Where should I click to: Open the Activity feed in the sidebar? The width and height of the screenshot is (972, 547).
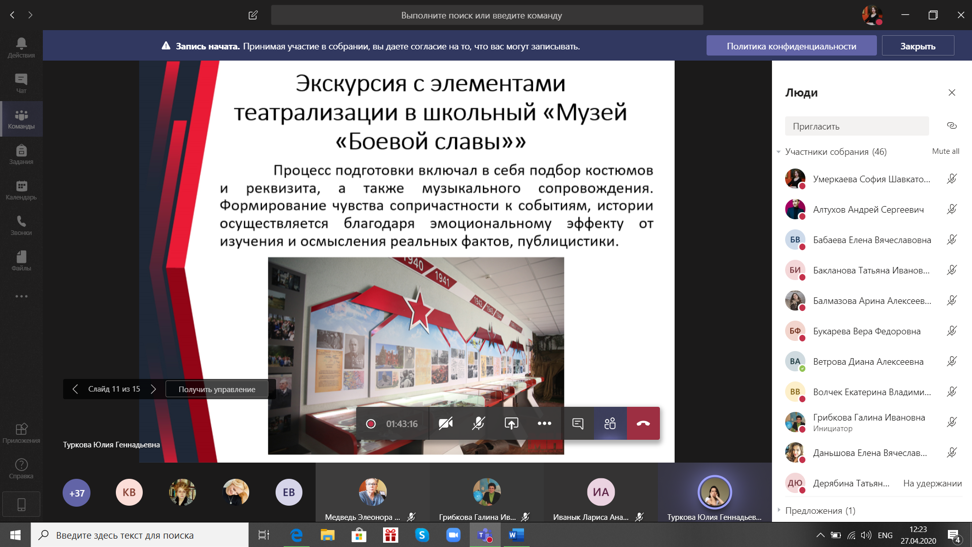pyautogui.click(x=21, y=46)
